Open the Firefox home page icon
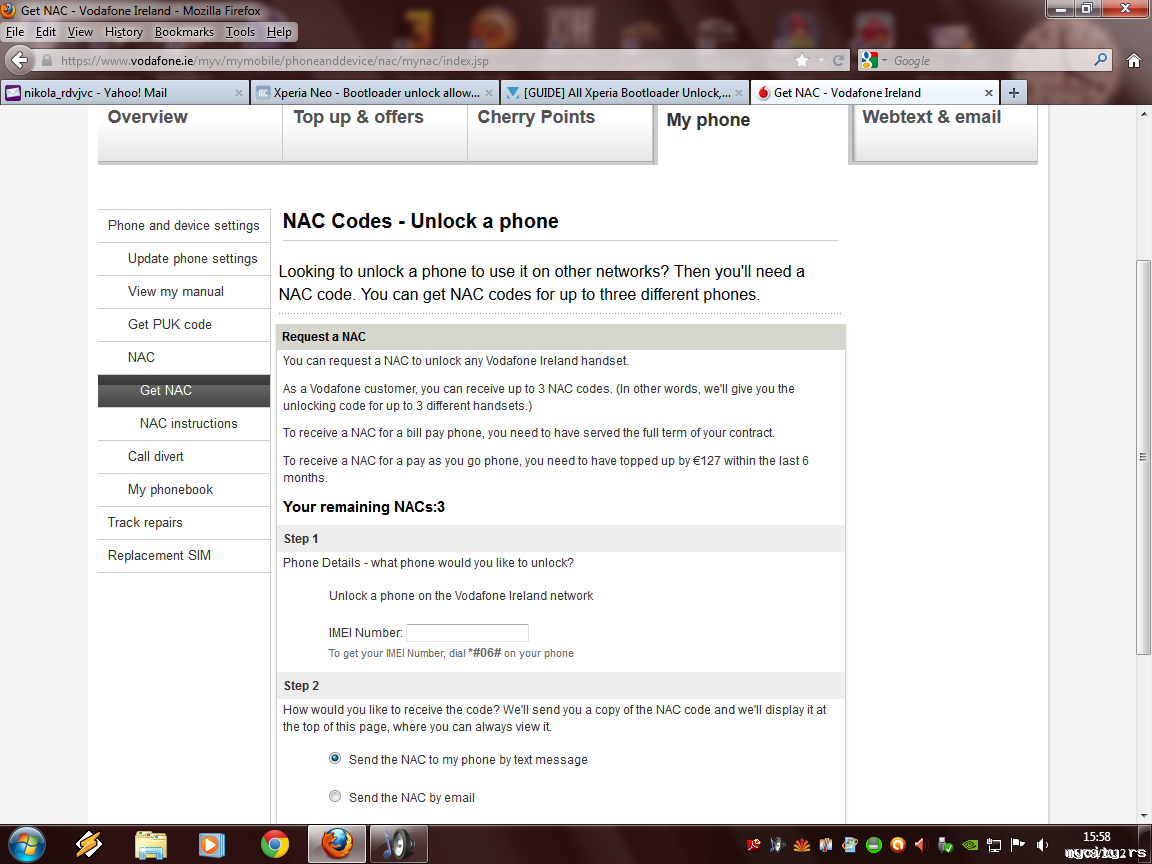Screen dimensions: 1152x864 coord(1134,60)
